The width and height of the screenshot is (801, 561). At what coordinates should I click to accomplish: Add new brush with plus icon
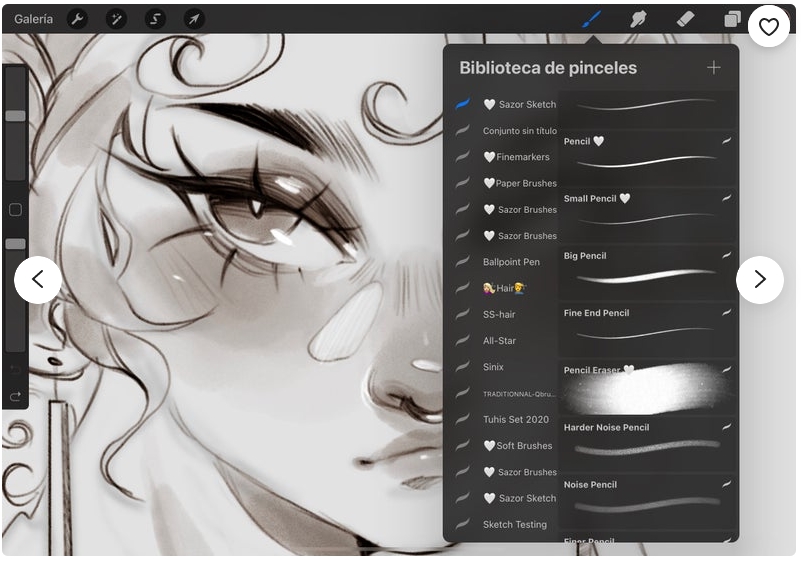[x=713, y=68]
